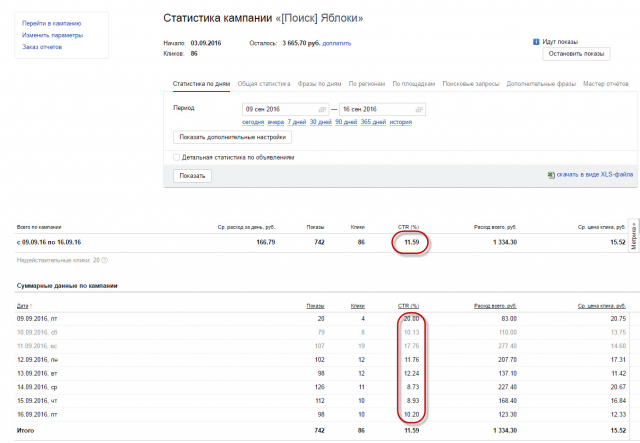Click the 'Итого' totals row label
Screen dimensions: 640x443
click(25, 430)
